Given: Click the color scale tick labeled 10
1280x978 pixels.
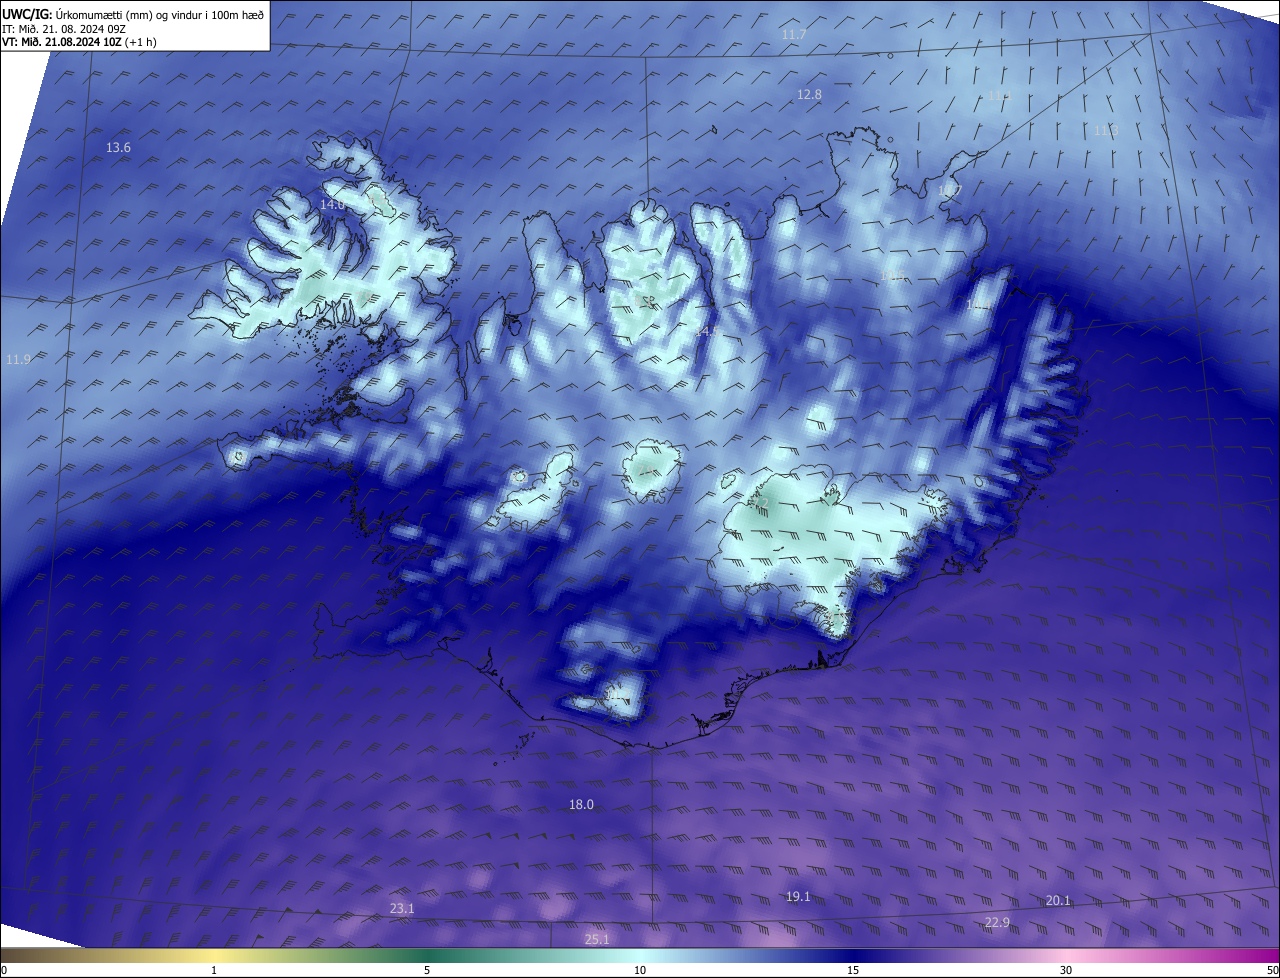Looking at the screenshot, I should point(640,970).
